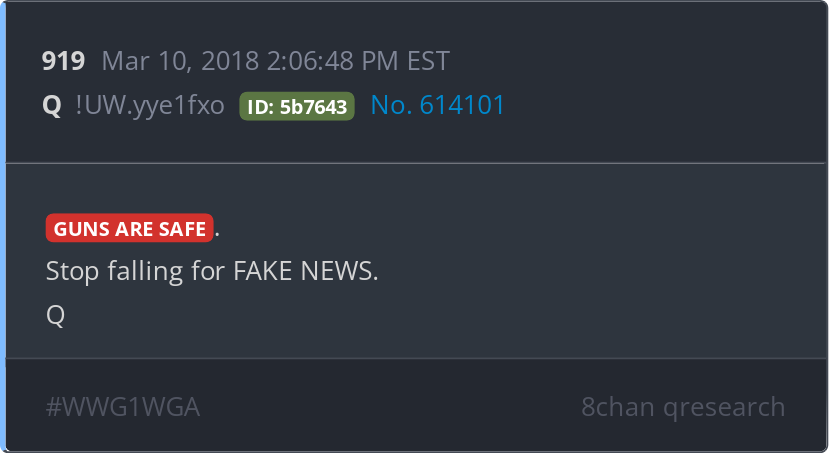Click the green ID: 5b7643 badge
Screen dimensions: 830x454
click(x=297, y=106)
